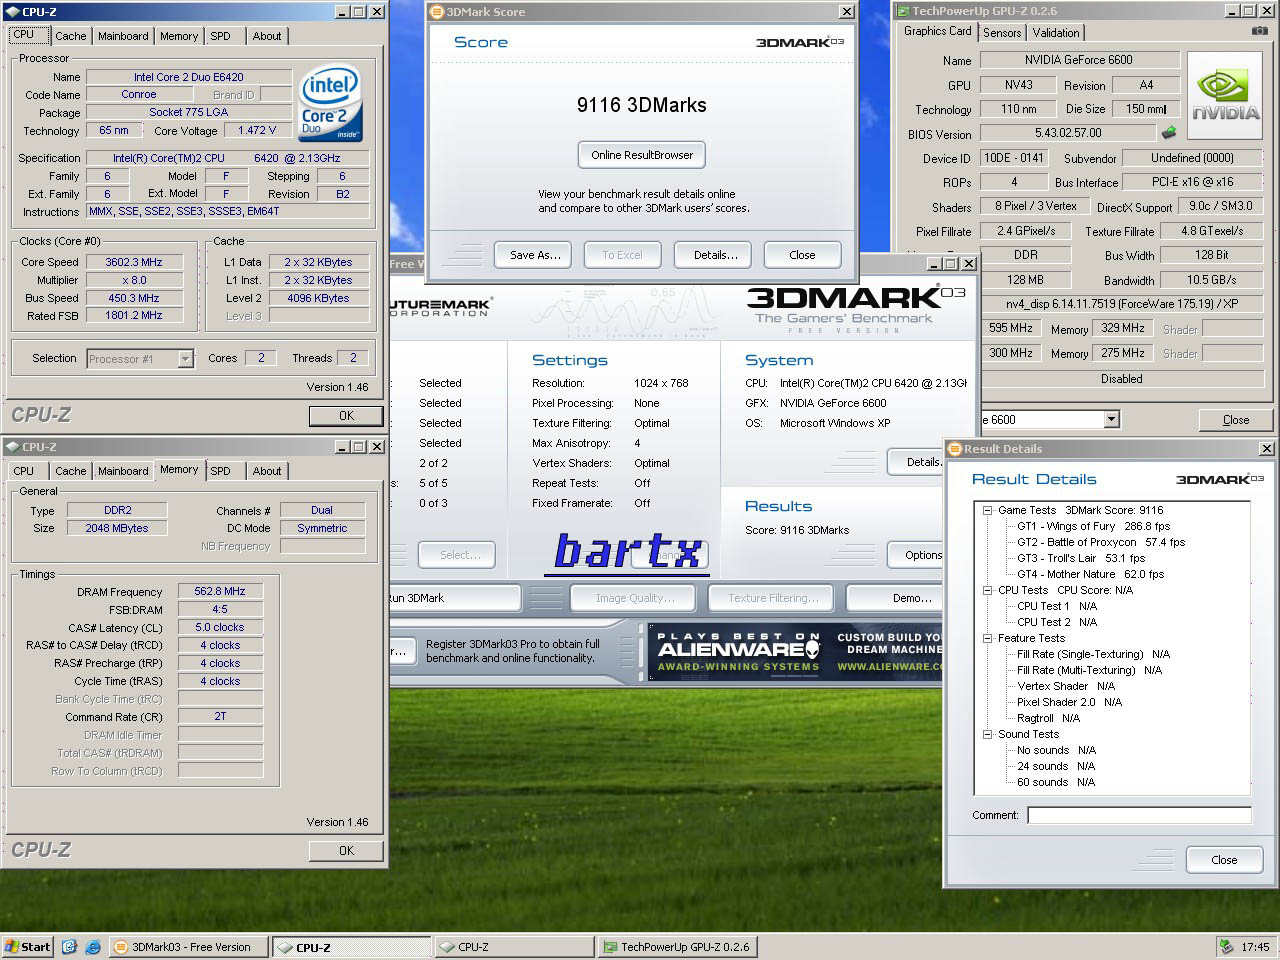Click the DRAM Frequency value 562.8 MHz
Image resolution: width=1280 pixels, height=960 pixels.
pos(220,592)
